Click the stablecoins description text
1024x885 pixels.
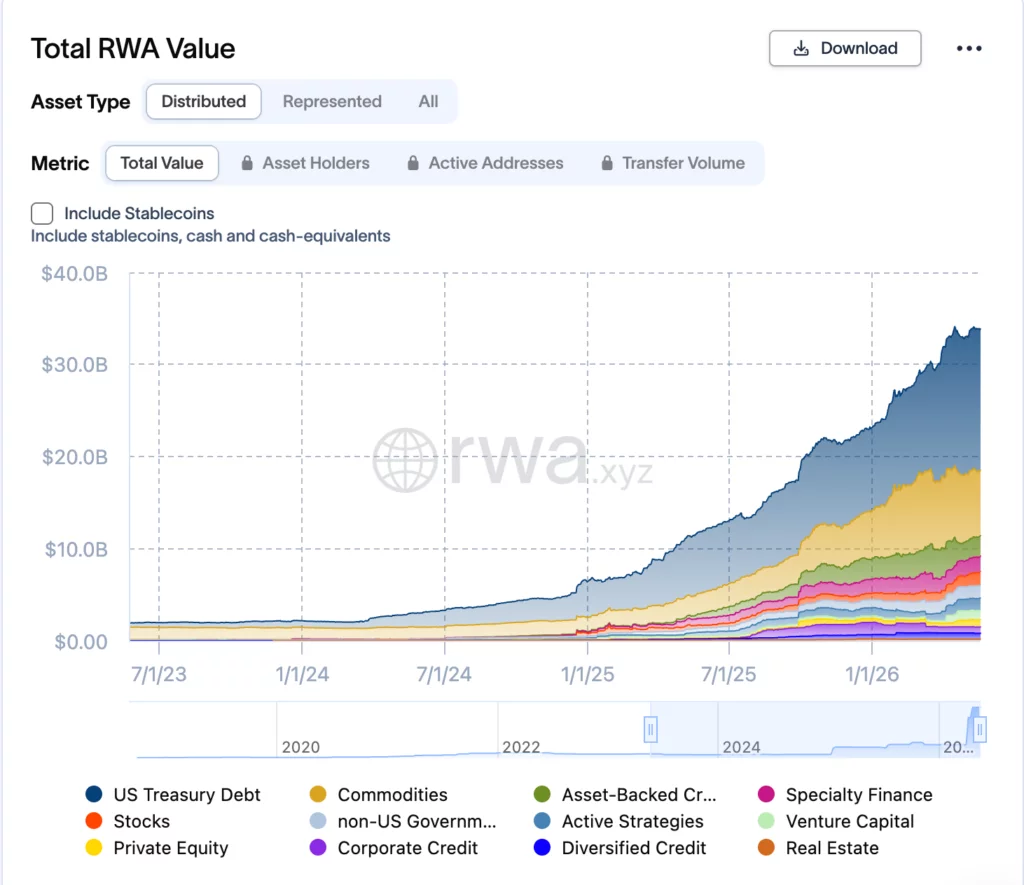pyautogui.click(x=210, y=236)
